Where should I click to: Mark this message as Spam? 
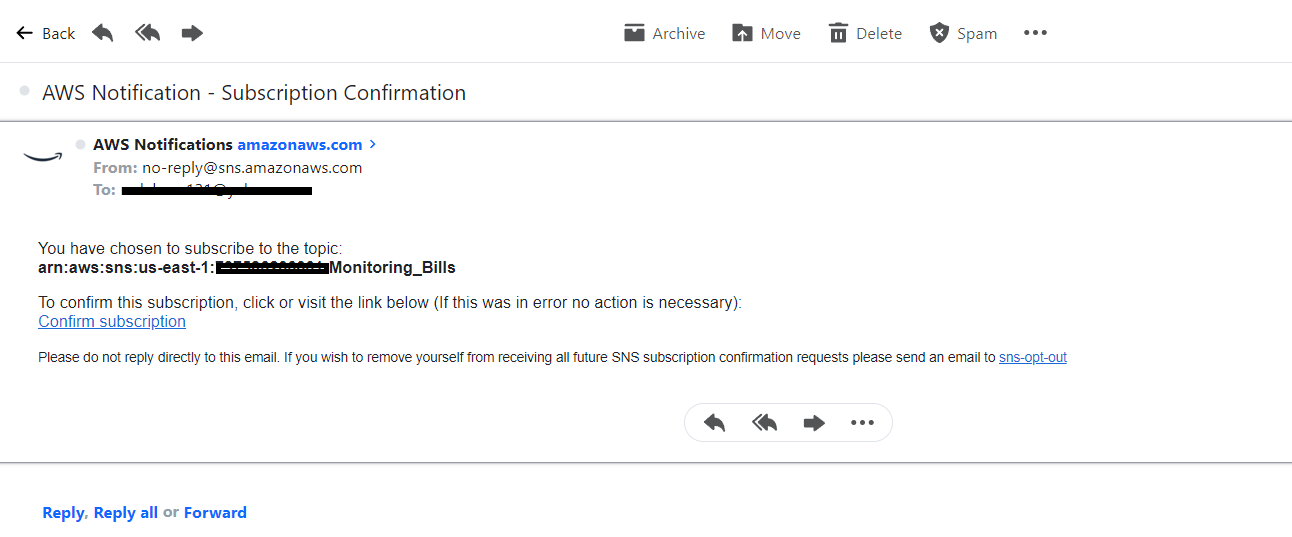(x=963, y=33)
